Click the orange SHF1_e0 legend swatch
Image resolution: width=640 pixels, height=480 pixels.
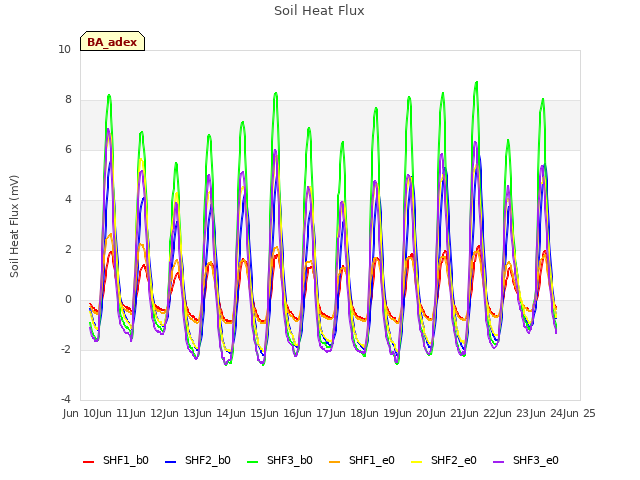click(335, 462)
